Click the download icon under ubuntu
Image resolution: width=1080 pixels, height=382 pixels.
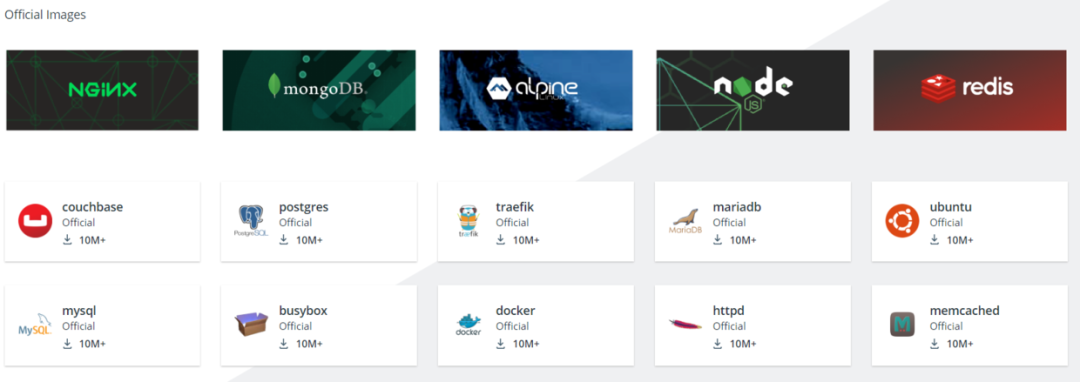pos(935,240)
